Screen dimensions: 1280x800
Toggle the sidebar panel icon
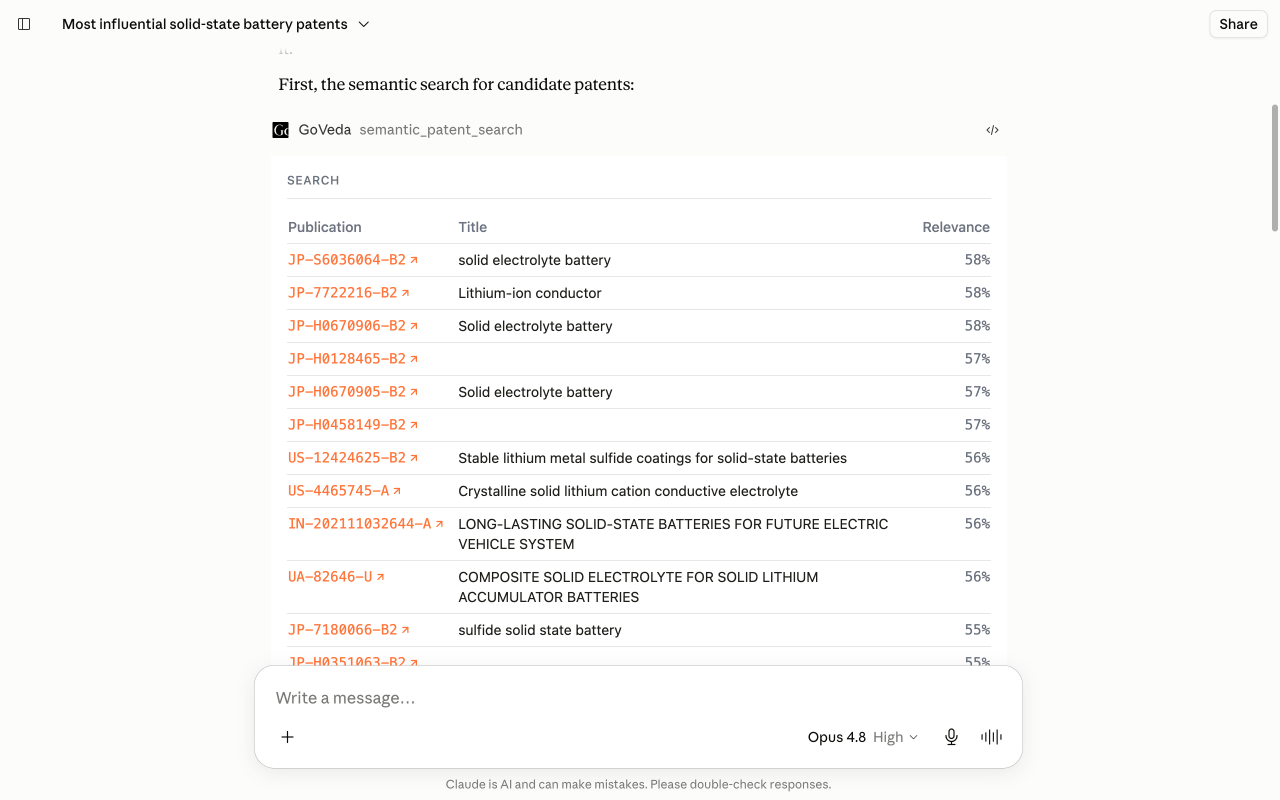24,24
